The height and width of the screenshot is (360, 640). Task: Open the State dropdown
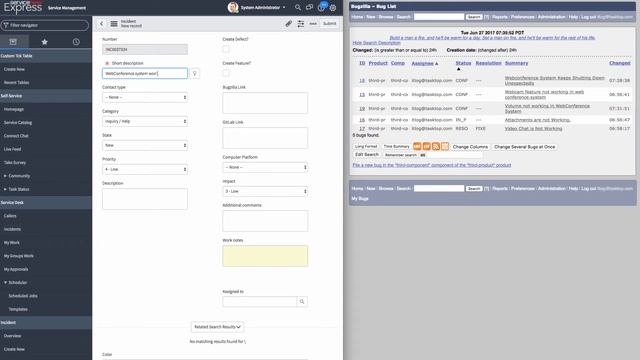145,145
